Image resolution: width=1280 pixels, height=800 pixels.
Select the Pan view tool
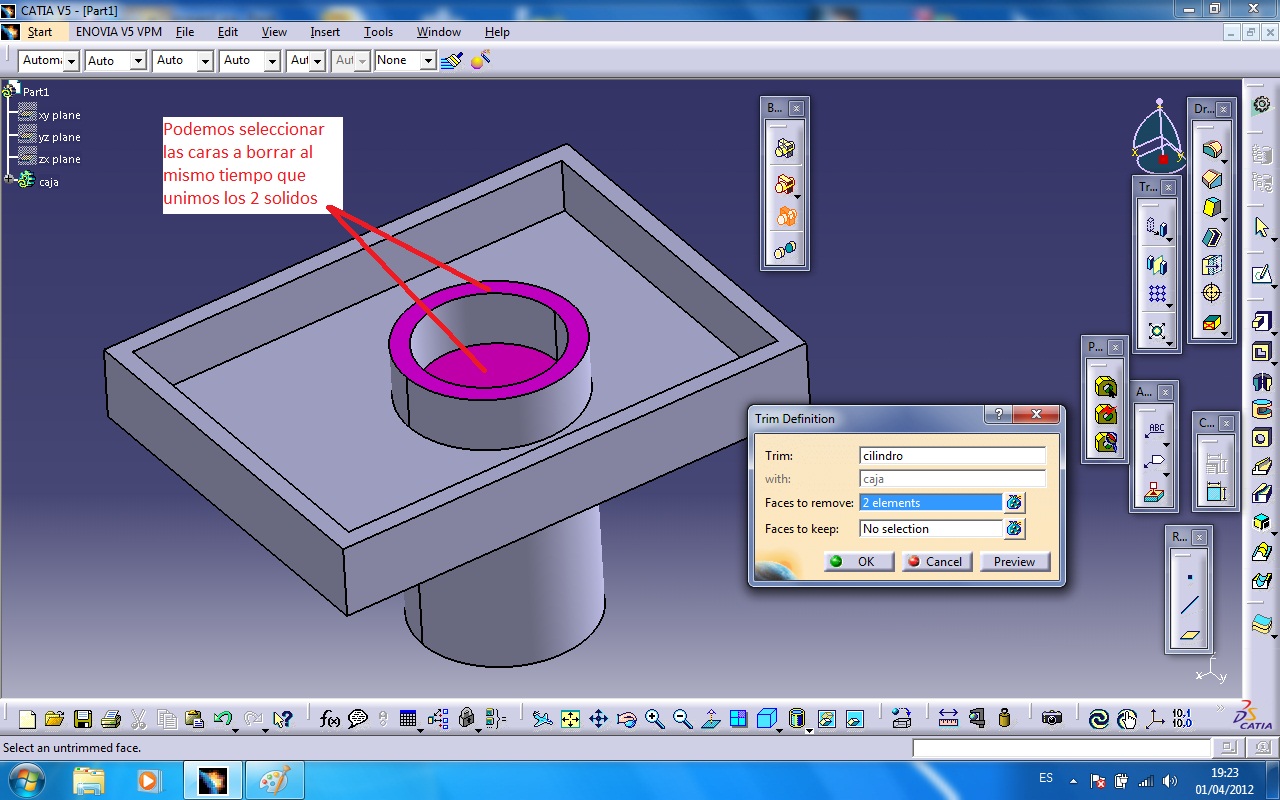(598, 718)
